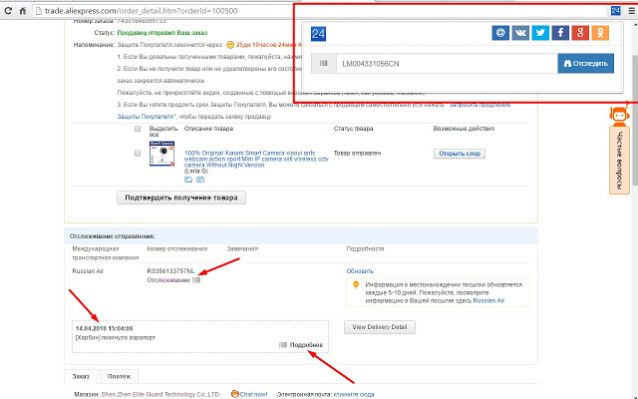Go to browser home page icon
Viewport: 638px width, 399px height.
23,11
